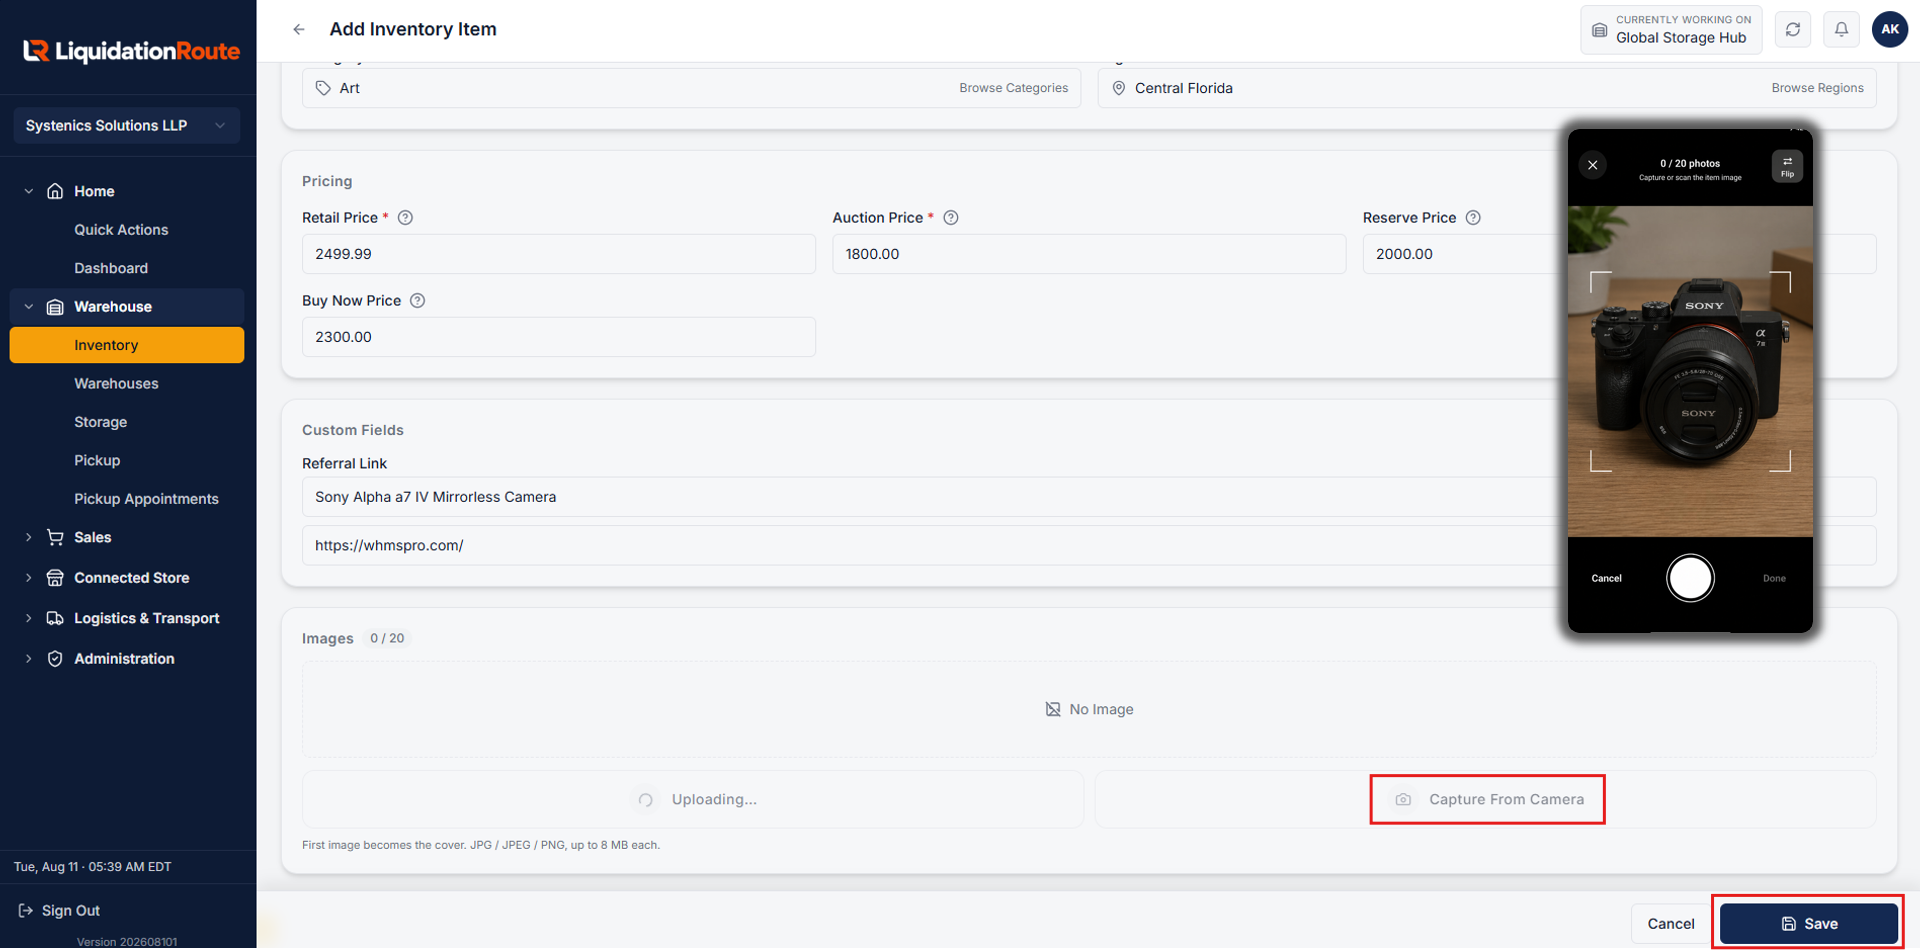Click Browse Categories link
1920x950 pixels.
(x=1013, y=88)
